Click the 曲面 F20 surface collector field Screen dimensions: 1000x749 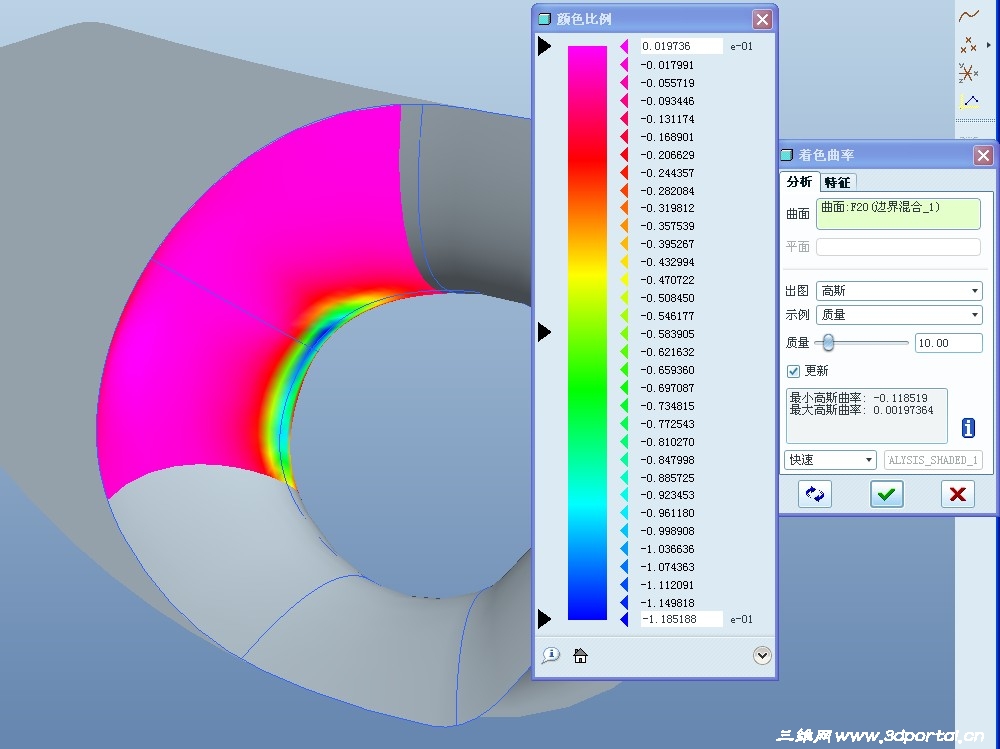tap(898, 214)
